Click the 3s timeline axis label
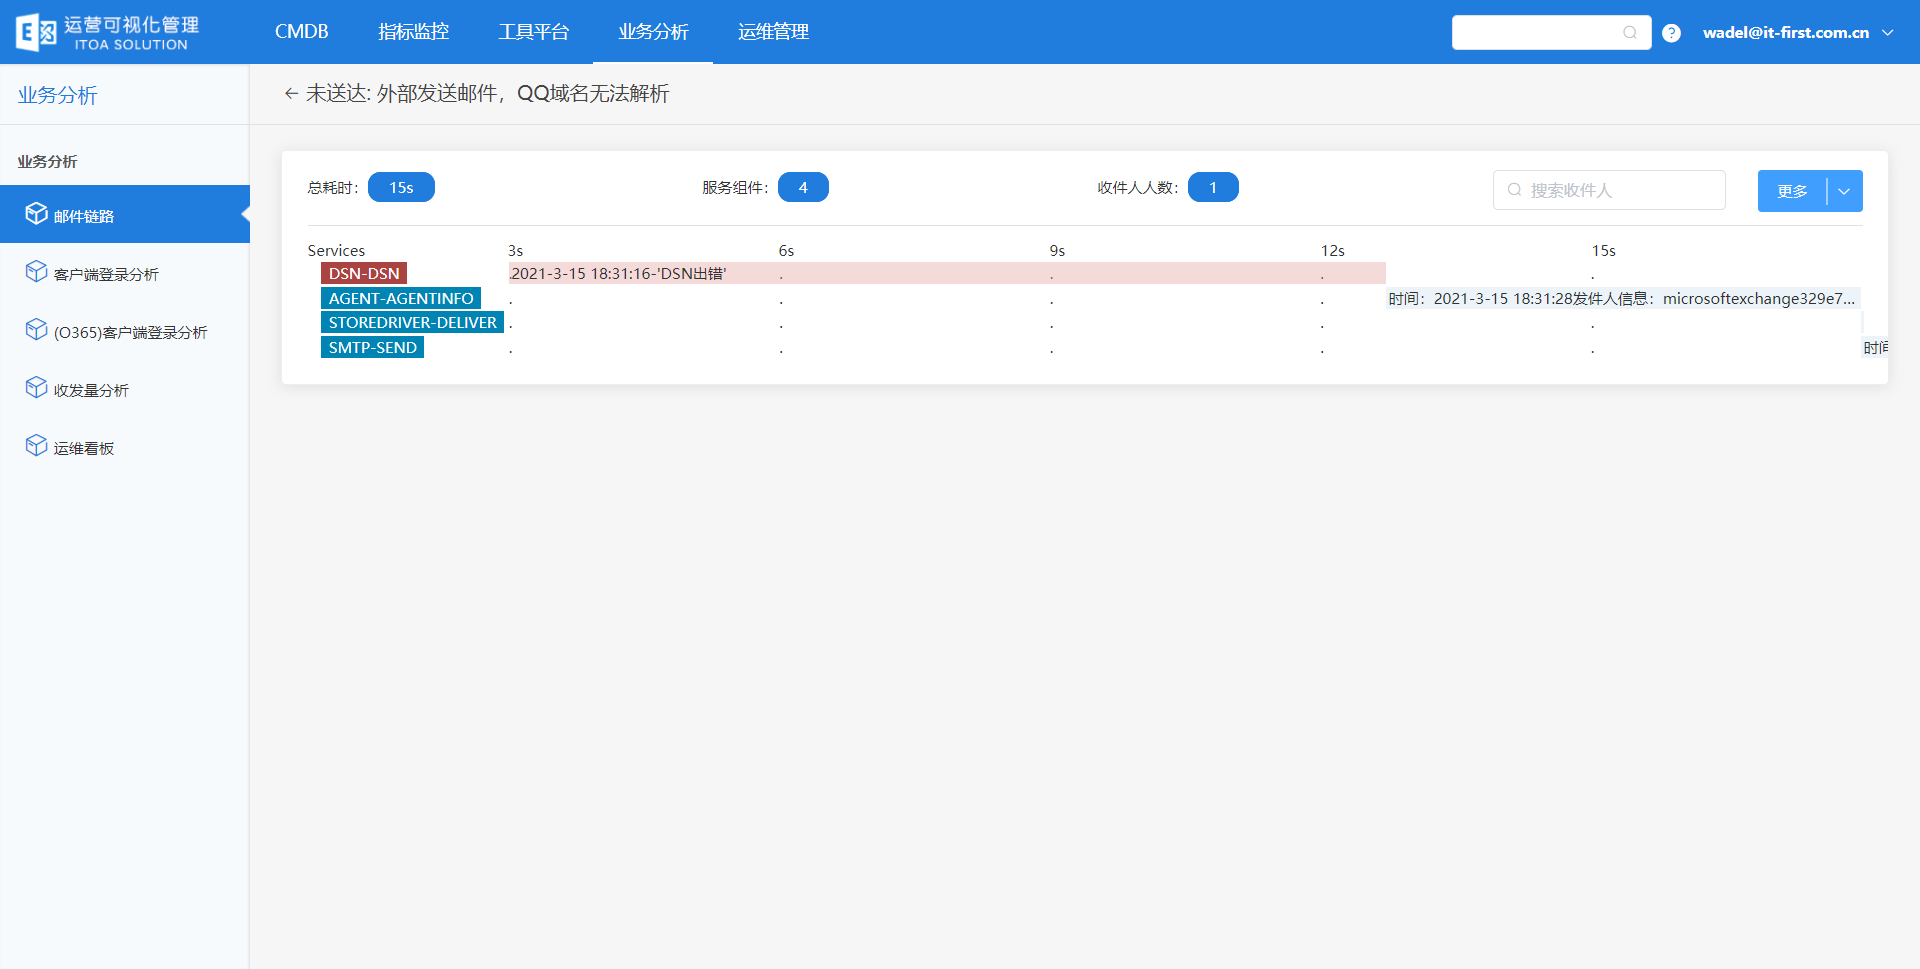 pos(515,250)
